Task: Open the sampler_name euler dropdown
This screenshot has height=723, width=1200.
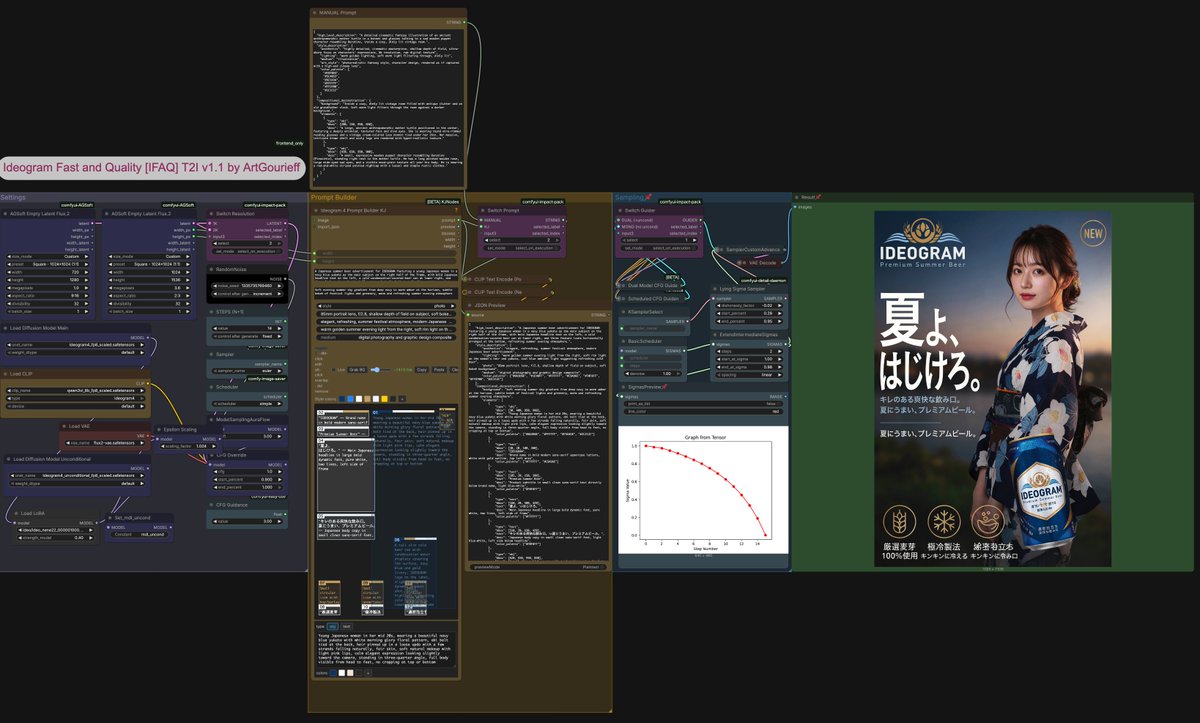Action: pos(247,371)
